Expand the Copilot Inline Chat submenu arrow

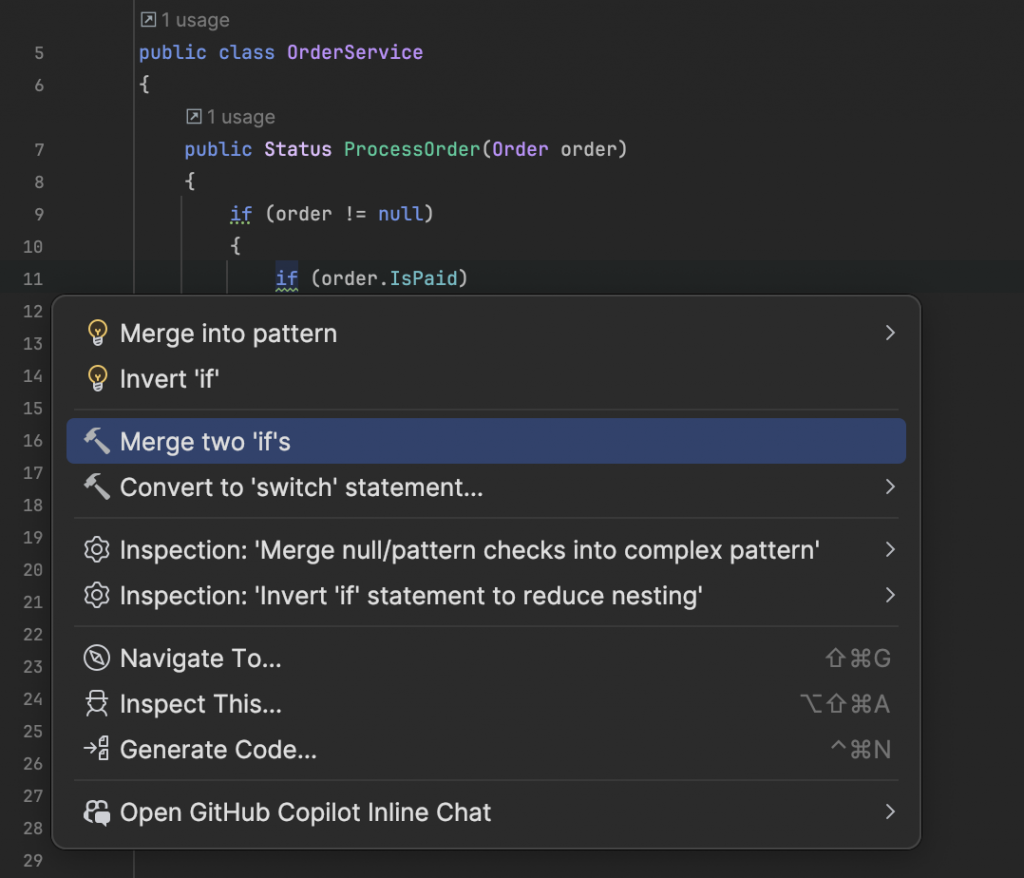pyautogui.click(x=890, y=812)
